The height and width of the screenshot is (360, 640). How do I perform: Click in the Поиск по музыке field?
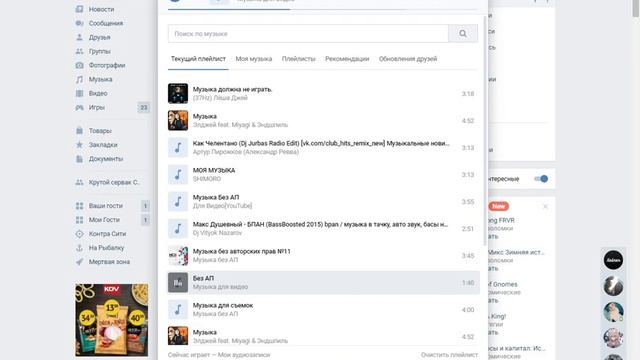[x=308, y=33]
